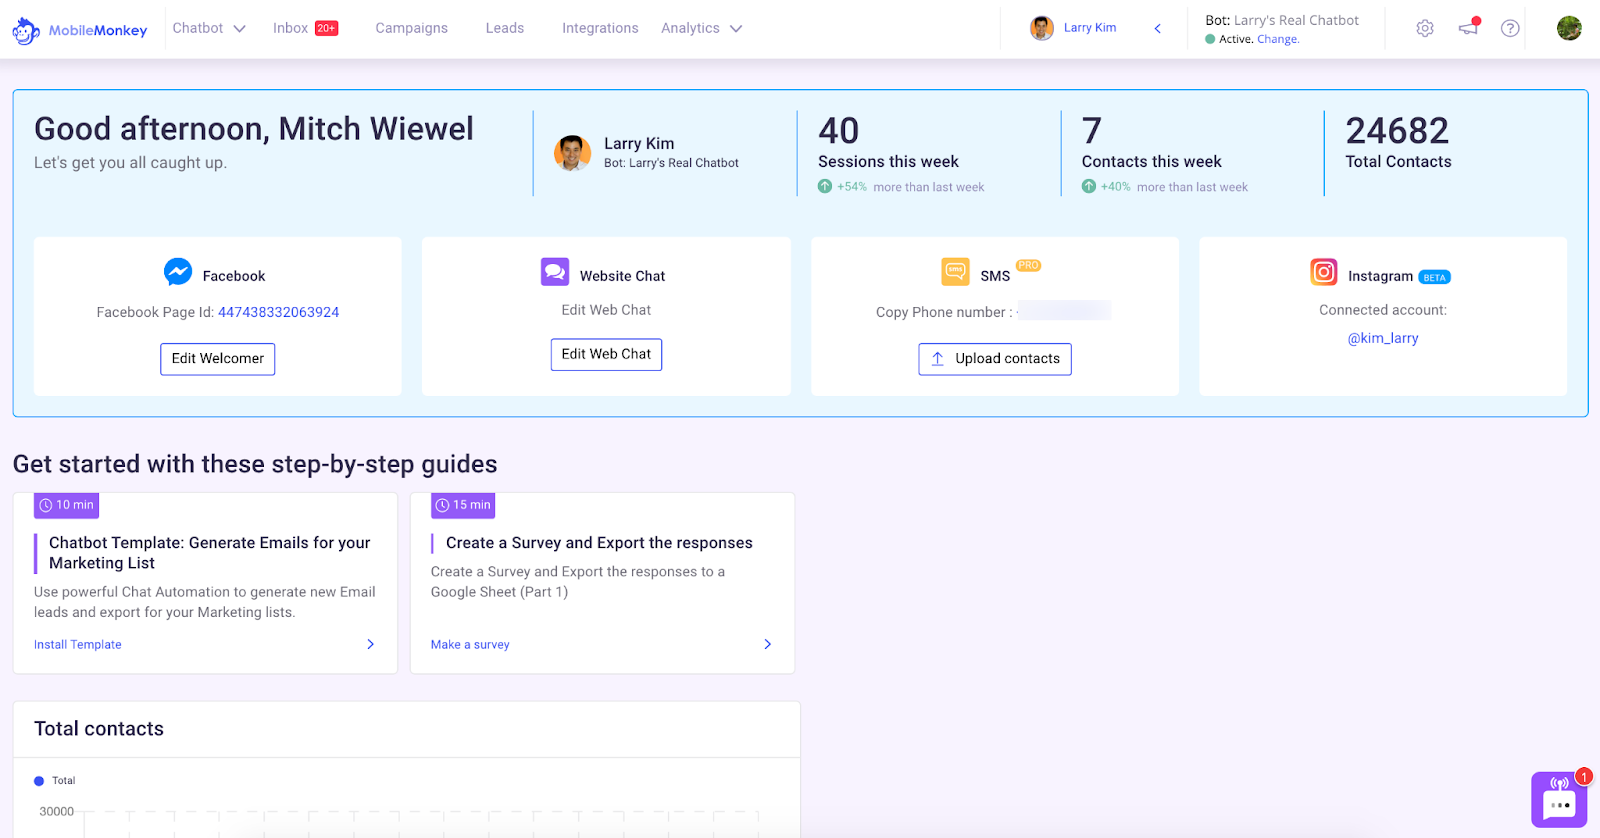Toggle the Total series legend dot
Image resolution: width=1600 pixels, height=838 pixels.
(x=39, y=781)
